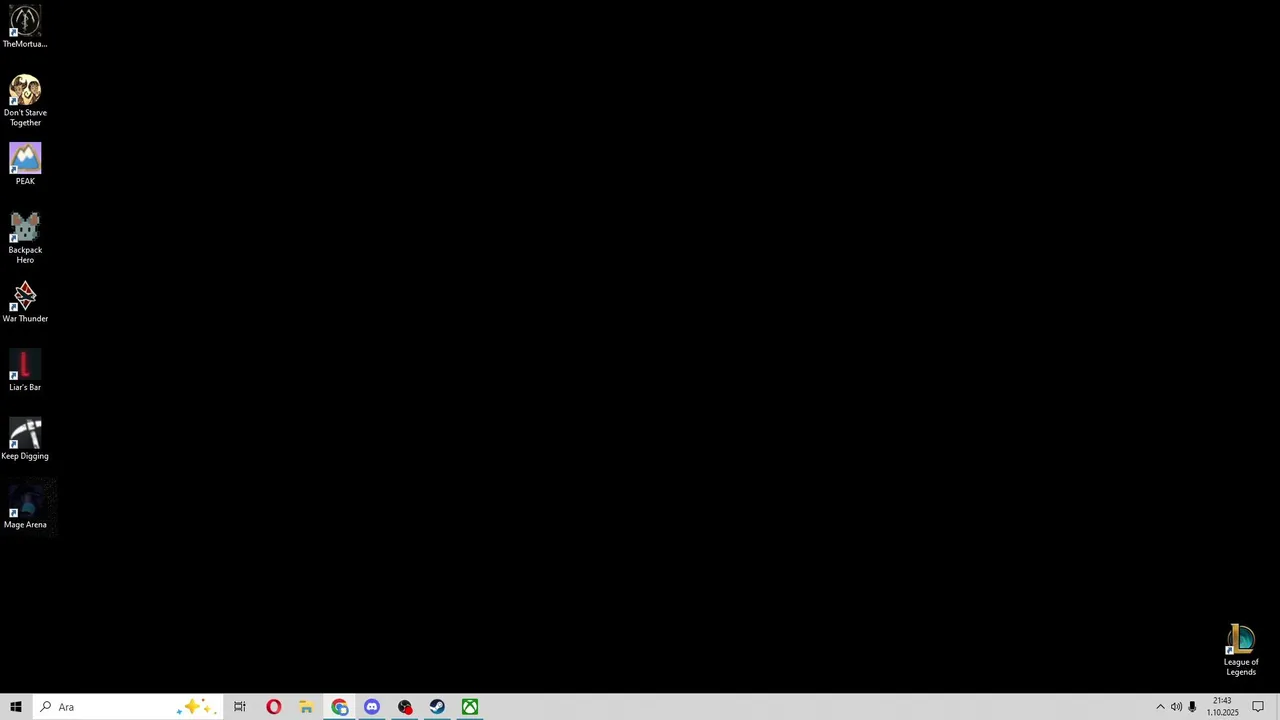Open Discord from the taskbar
Screen dimensions: 1280x720
click(372, 707)
